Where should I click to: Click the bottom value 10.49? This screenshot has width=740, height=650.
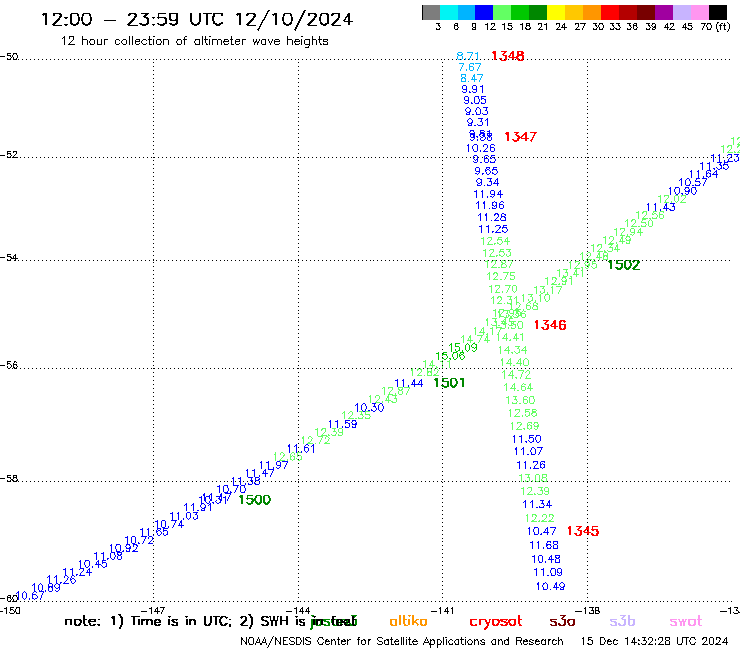(x=550, y=586)
